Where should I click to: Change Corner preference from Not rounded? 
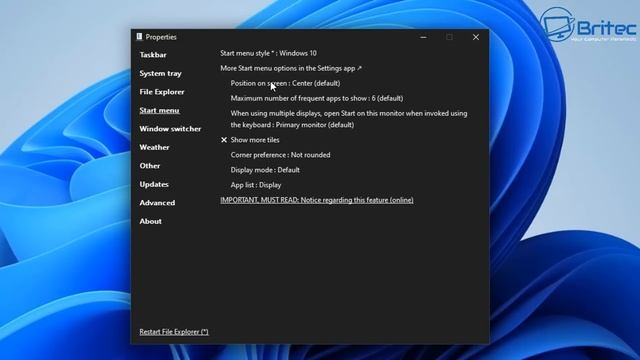[280, 155]
